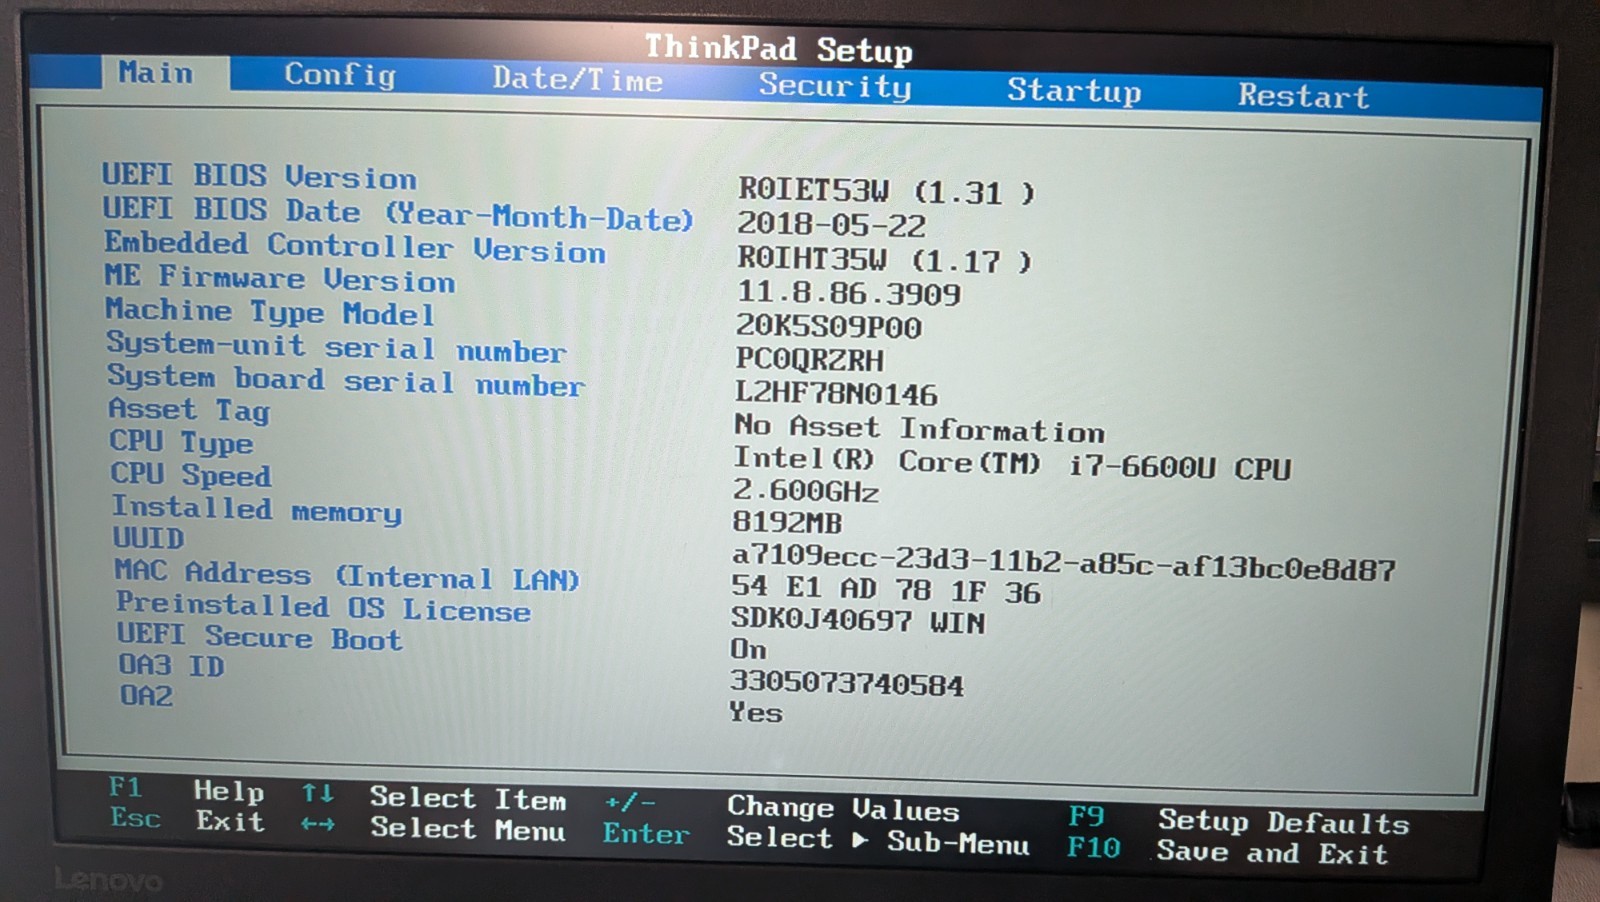Click the 'OA3 ID' label

(x=171, y=665)
